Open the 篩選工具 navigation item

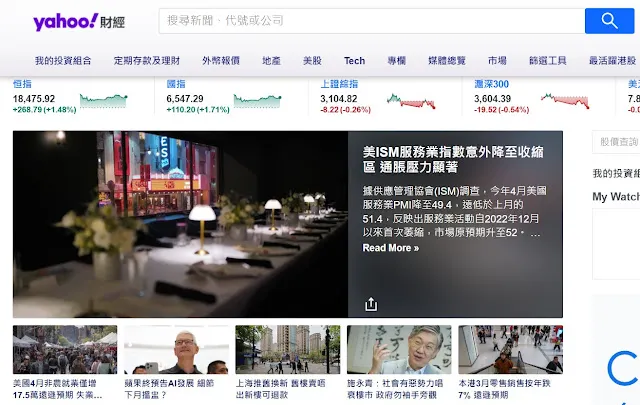(548, 61)
